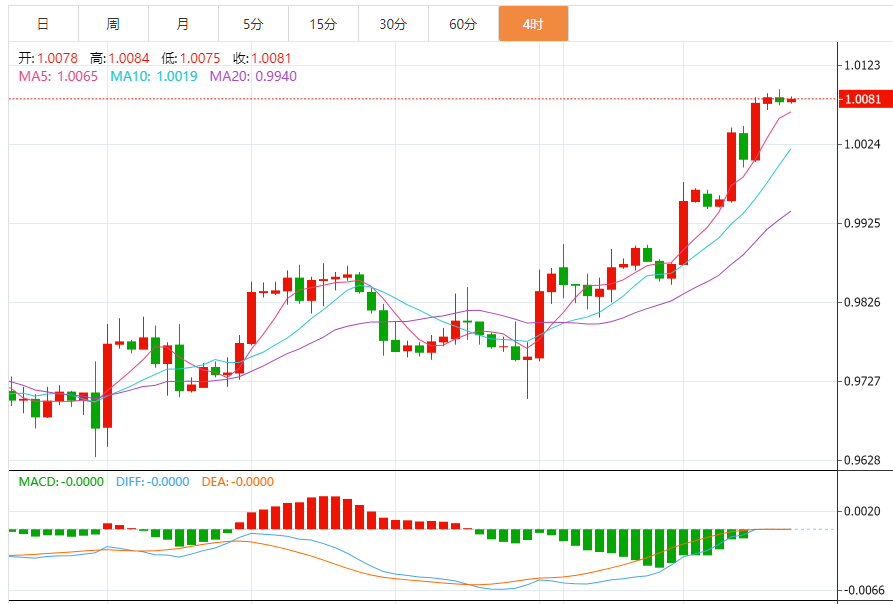Click the MA20: 0.9940 indicator label
Image resolution: width=893 pixels, height=604 pixels.
(253, 76)
